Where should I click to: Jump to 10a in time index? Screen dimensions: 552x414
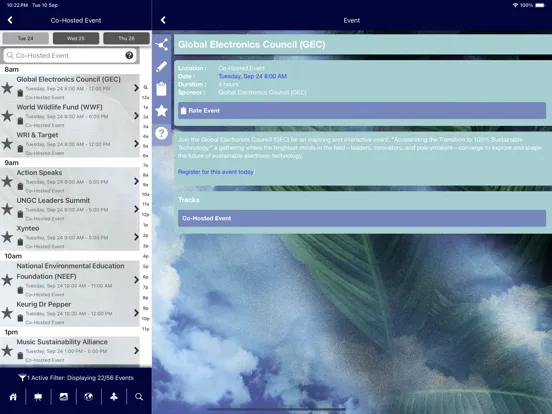[145, 194]
